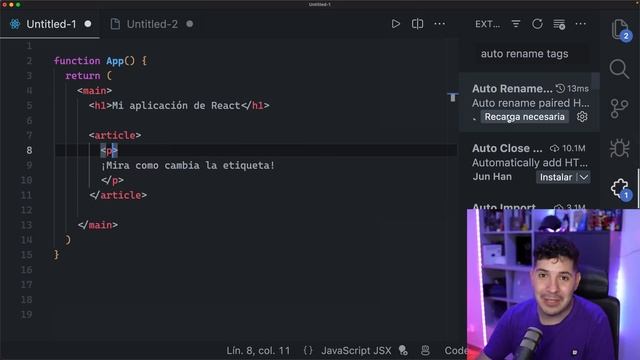Open the Auto Rename Tag extension entry
This screenshot has height=360, width=640.
click(x=529, y=102)
